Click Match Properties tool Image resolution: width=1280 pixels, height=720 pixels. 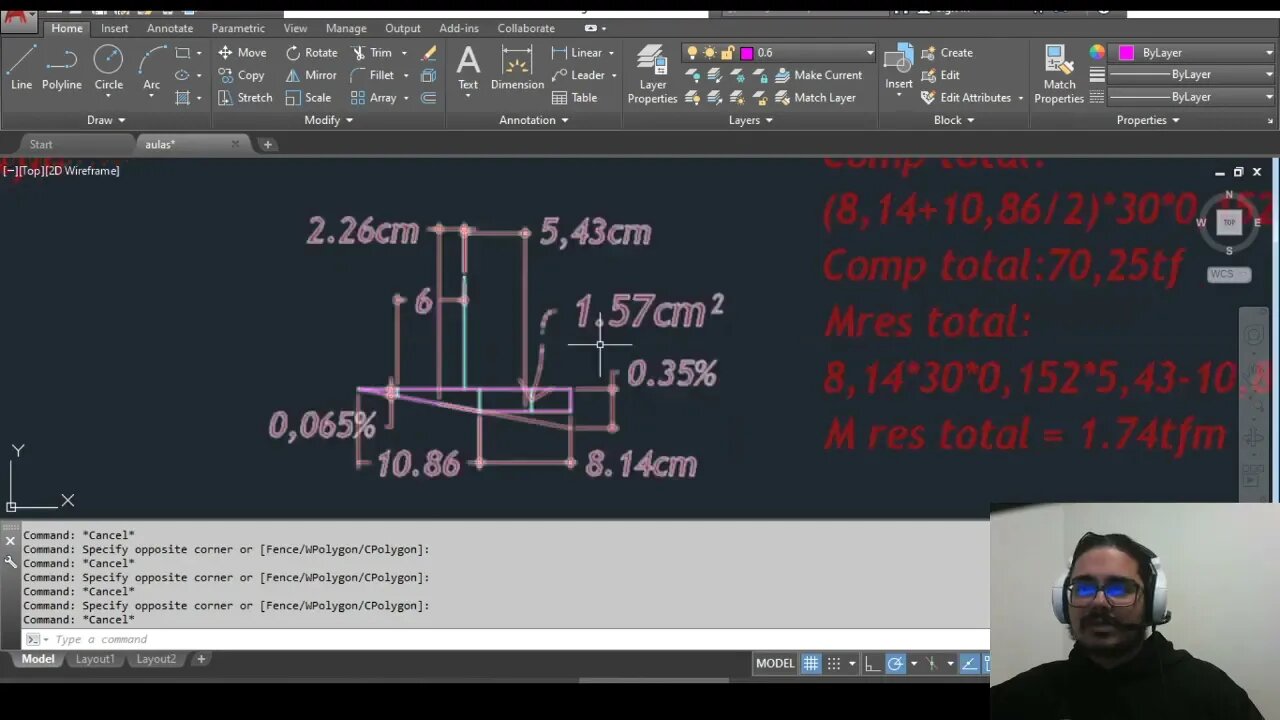click(x=1059, y=75)
